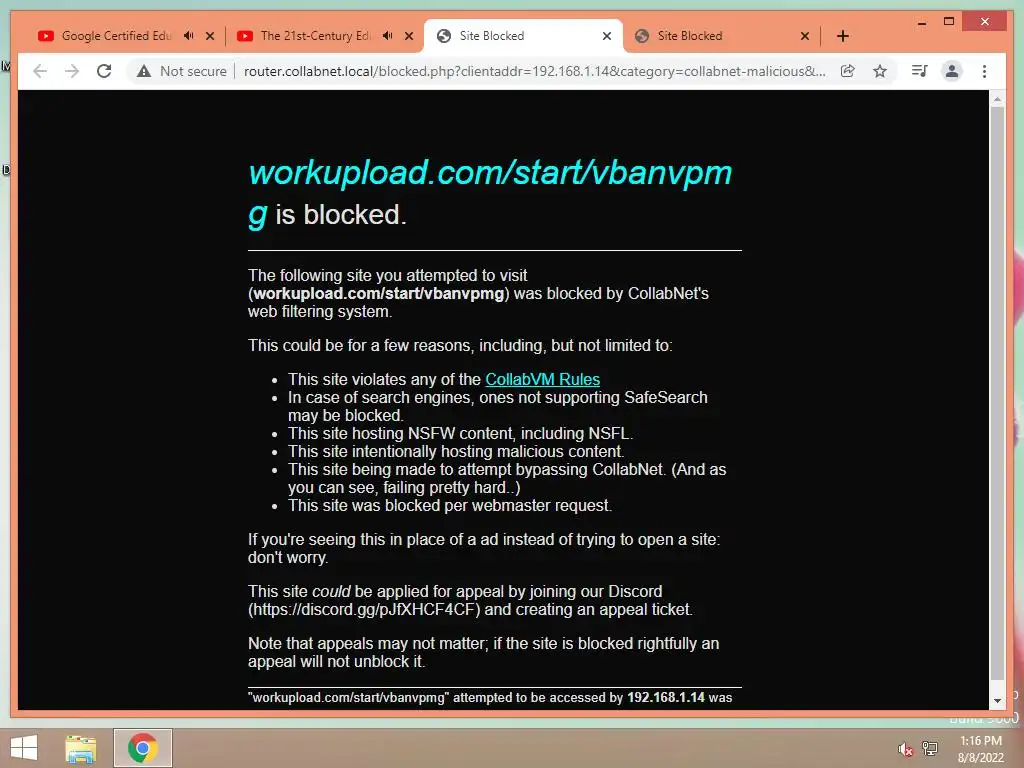The height and width of the screenshot is (768, 1024).
Task: Click the bold IP 192.168.1.14 in footer
Action: tap(665, 697)
